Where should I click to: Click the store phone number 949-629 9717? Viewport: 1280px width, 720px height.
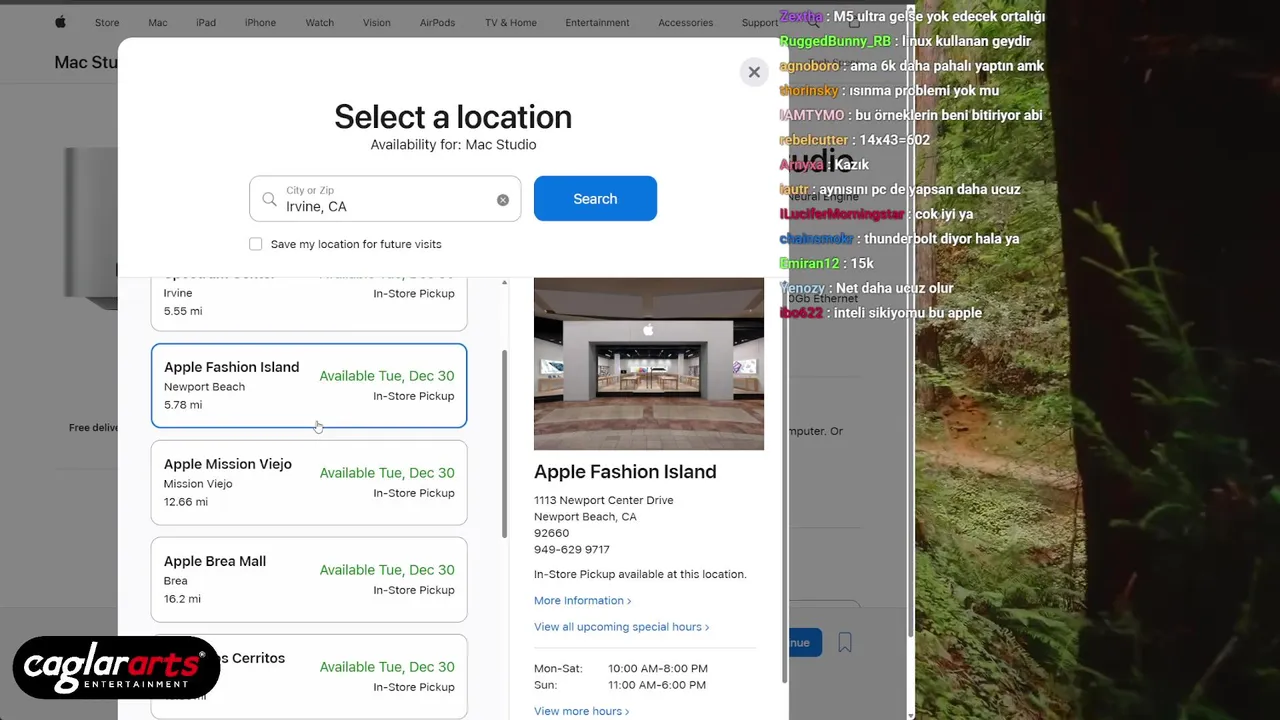tap(571, 550)
